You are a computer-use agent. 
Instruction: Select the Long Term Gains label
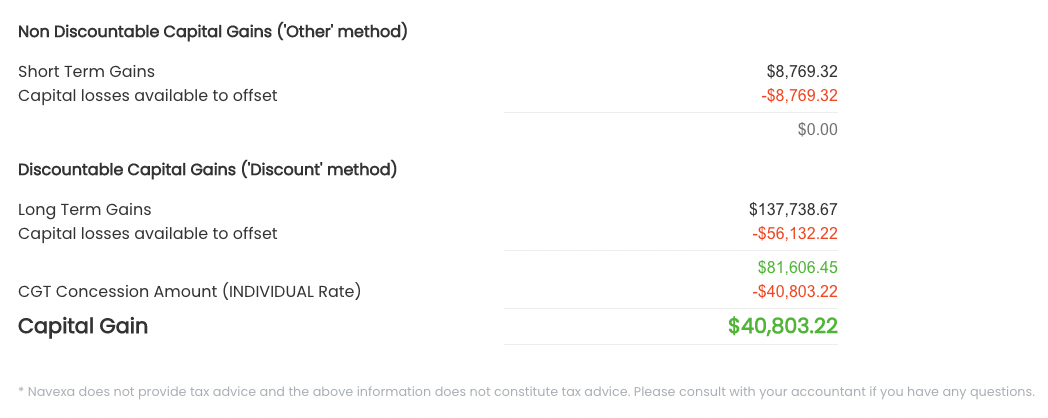[x=84, y=210]
